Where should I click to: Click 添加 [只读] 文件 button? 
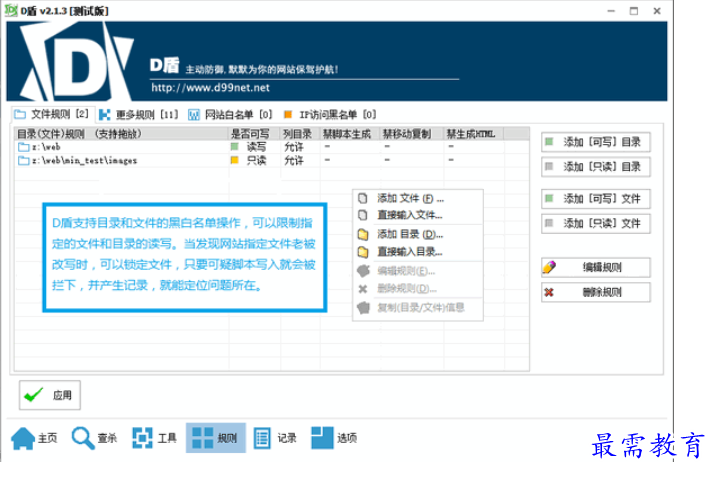[x=596, y=223]
